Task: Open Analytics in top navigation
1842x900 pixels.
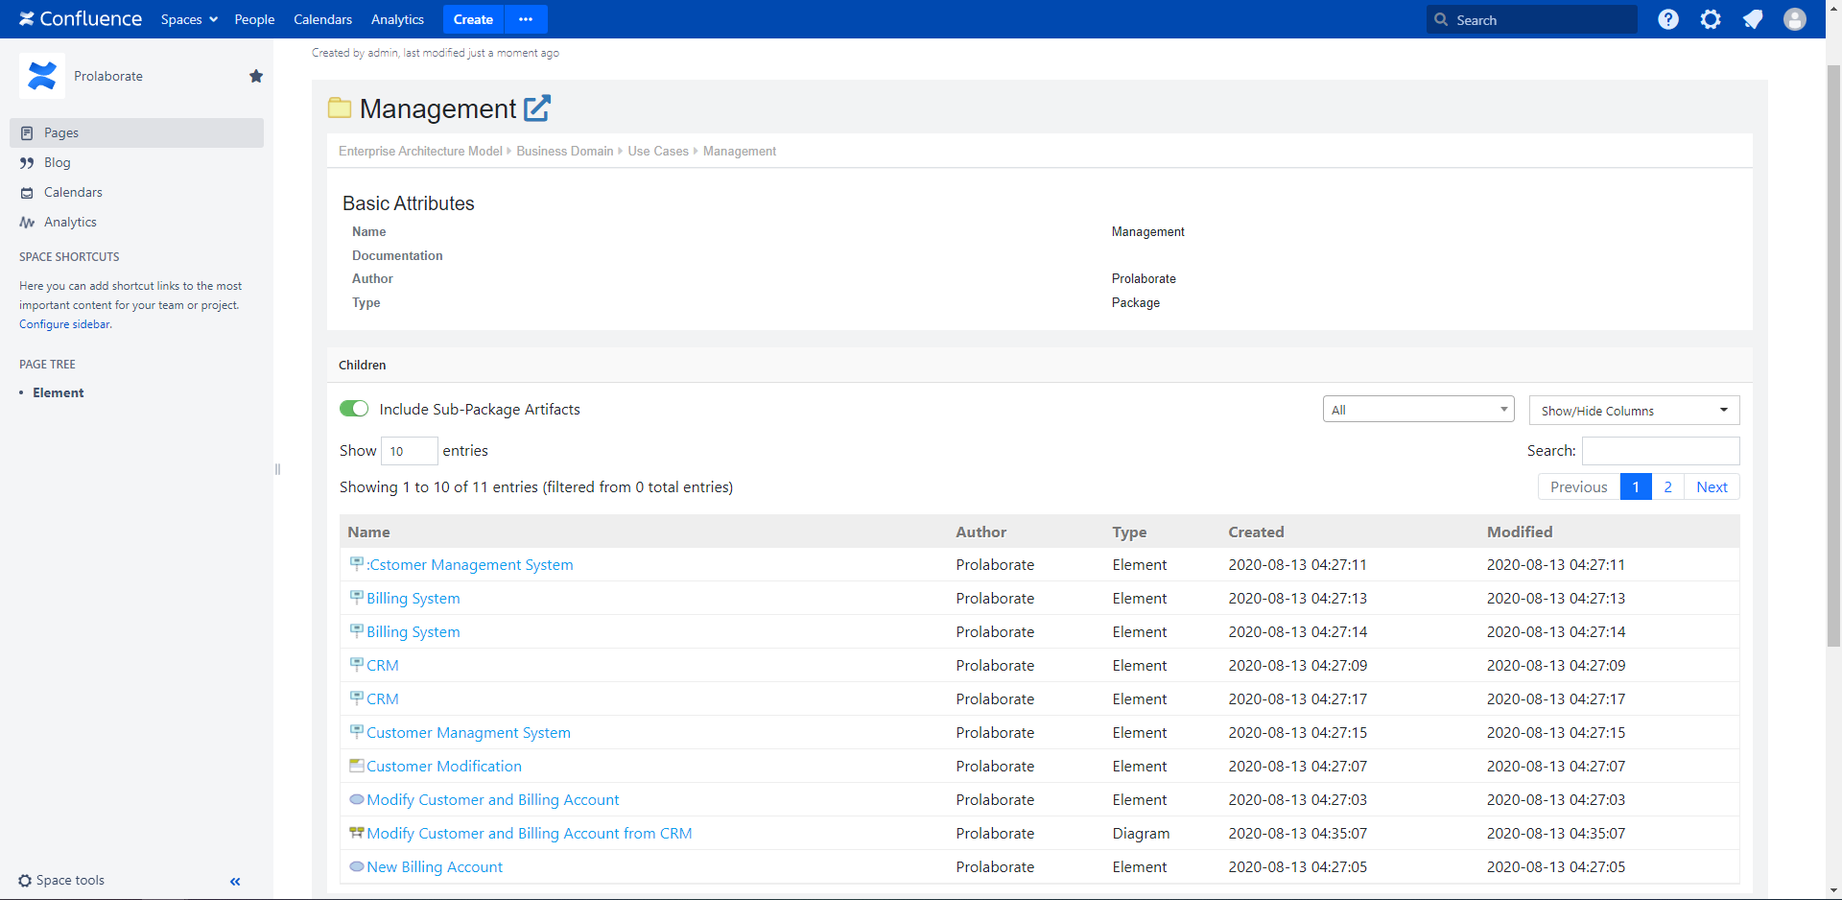Action: tap(397, 19)
